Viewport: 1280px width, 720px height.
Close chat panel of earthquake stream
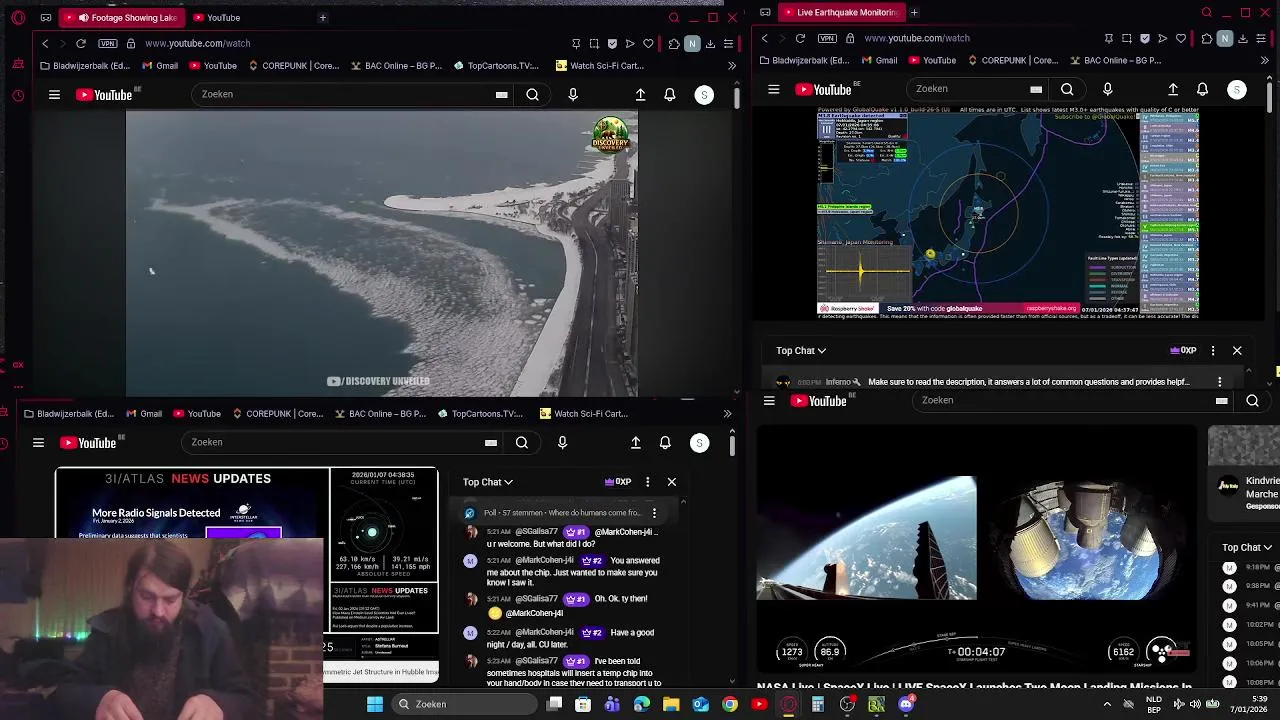point(1237,350)
